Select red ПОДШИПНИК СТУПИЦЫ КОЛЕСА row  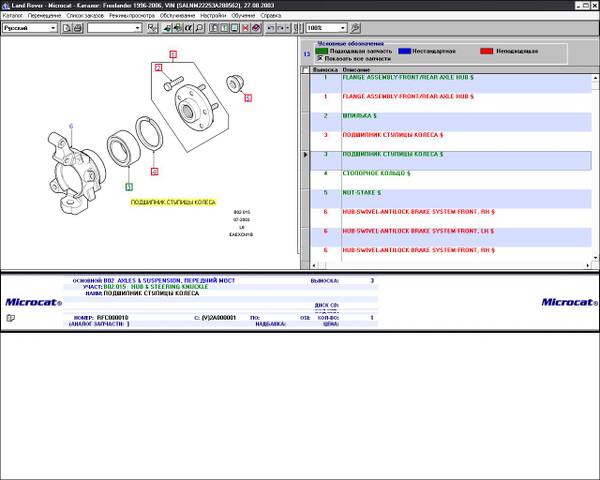pos(451,141)
